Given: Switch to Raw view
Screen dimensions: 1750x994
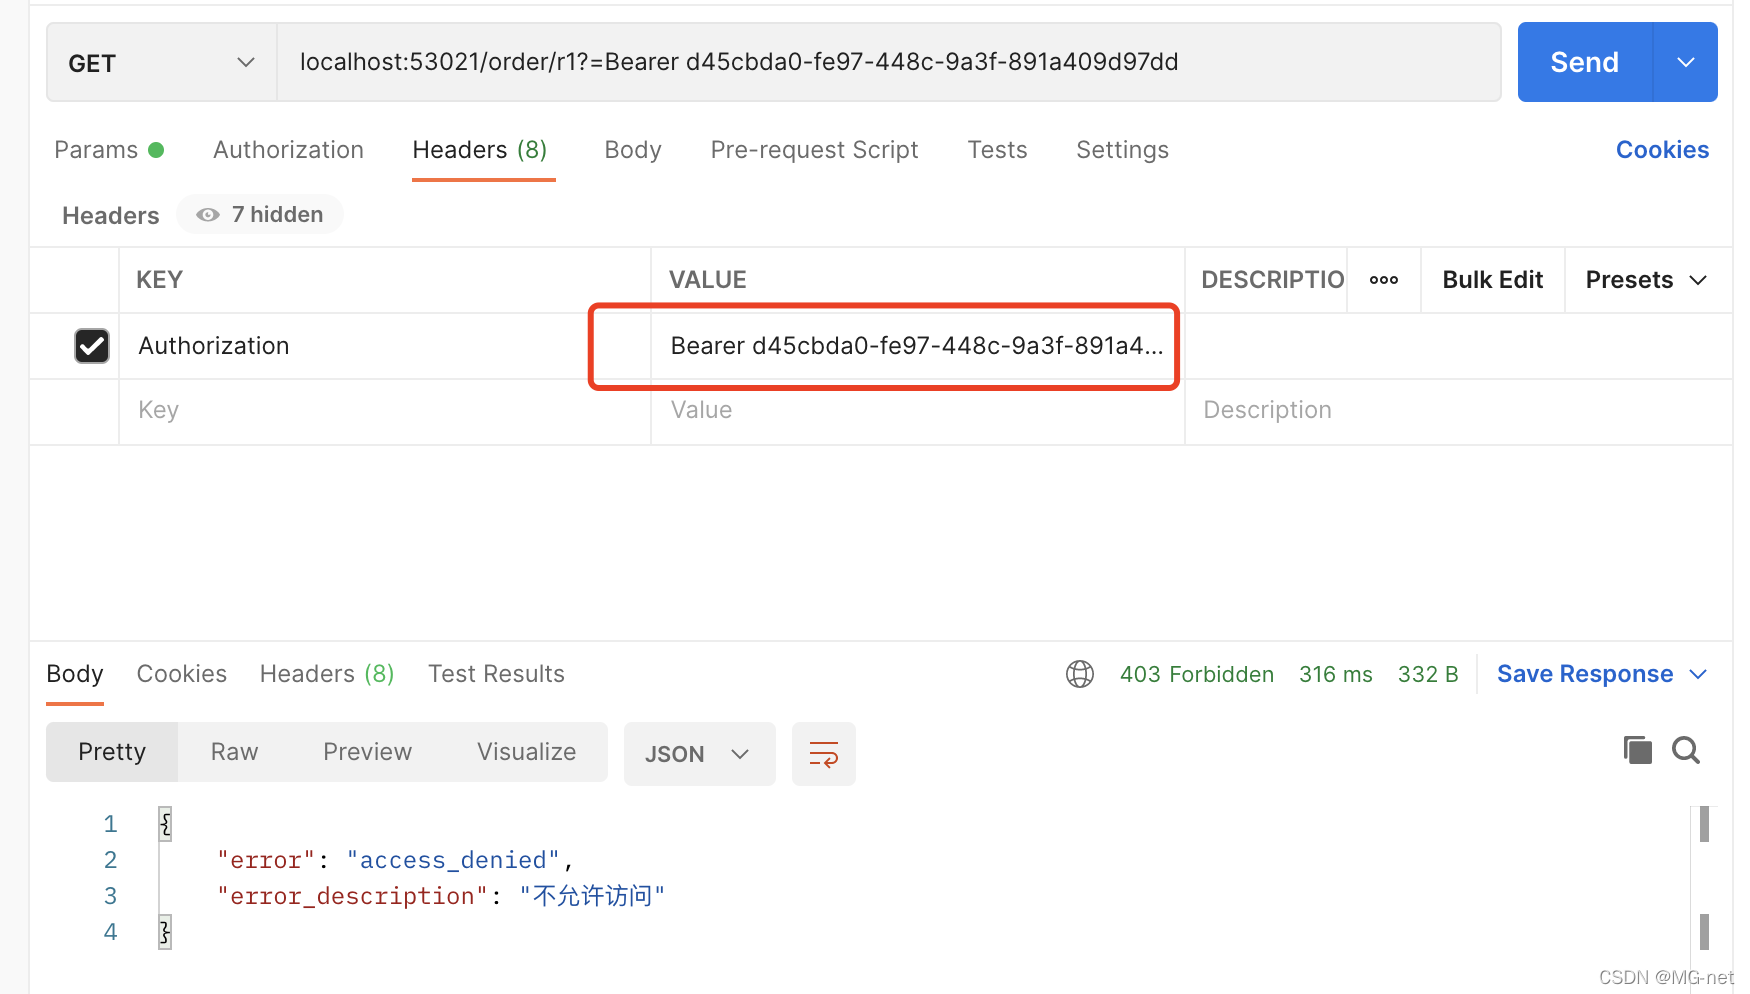Looking at the screenshot, I should (234, 752).
